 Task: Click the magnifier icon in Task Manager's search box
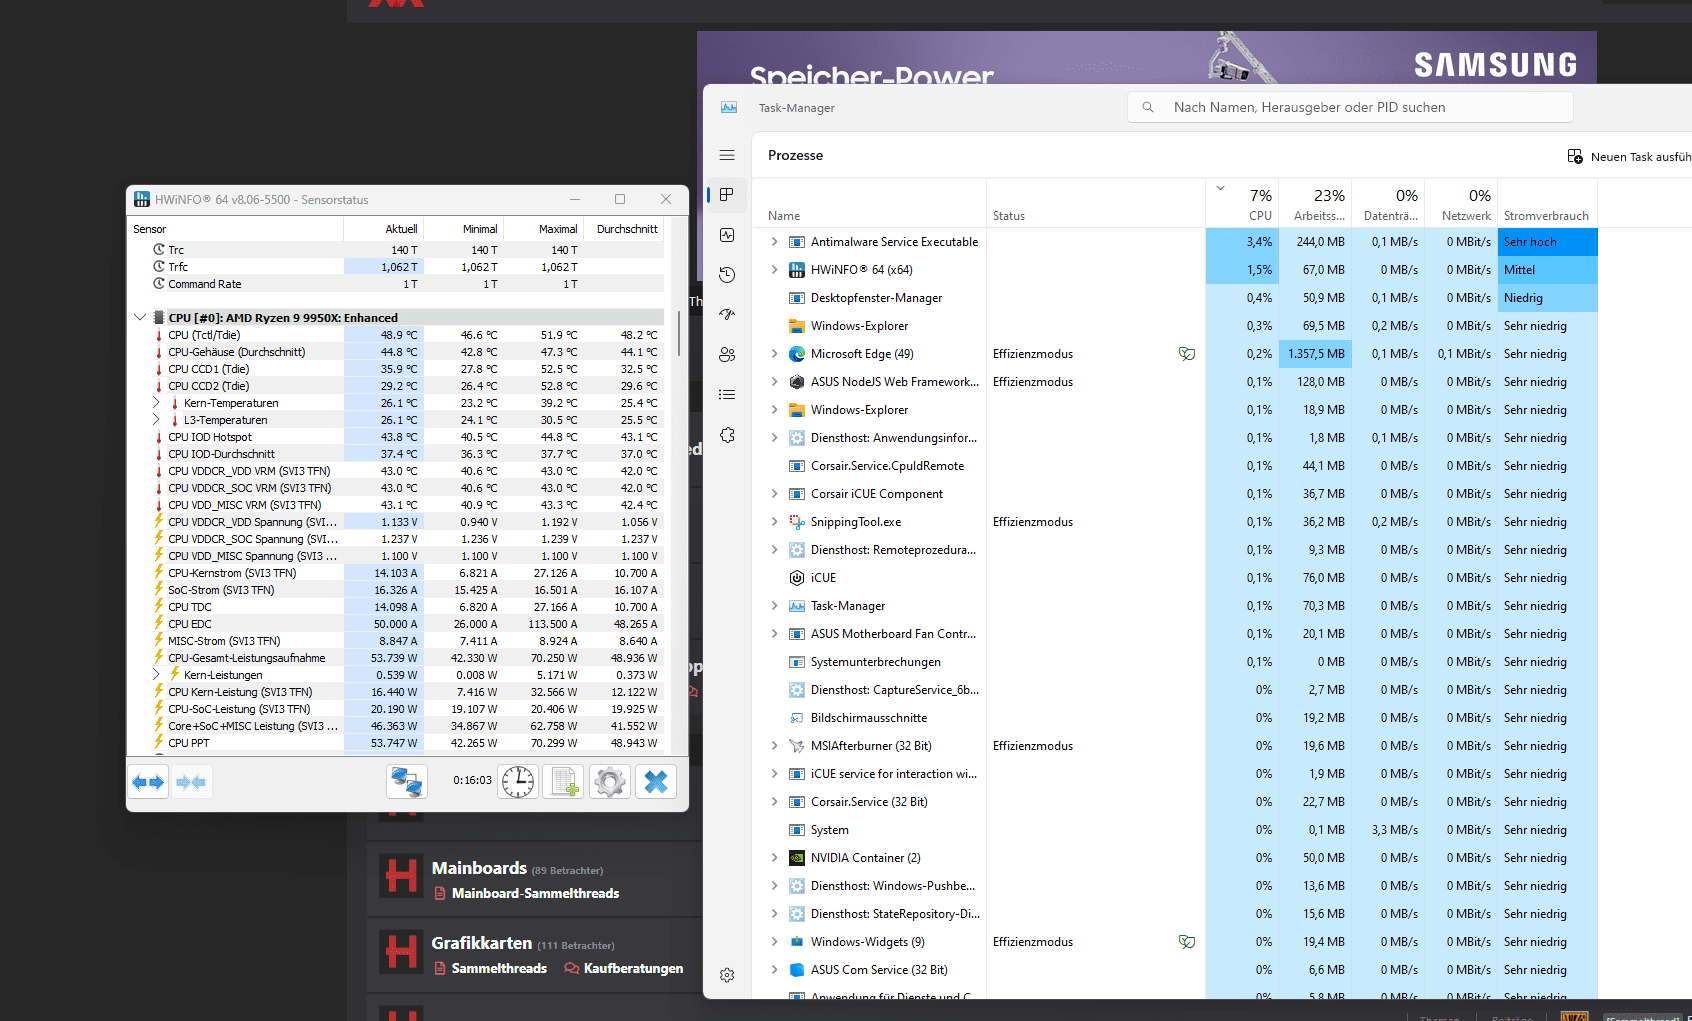point(1148,107)
